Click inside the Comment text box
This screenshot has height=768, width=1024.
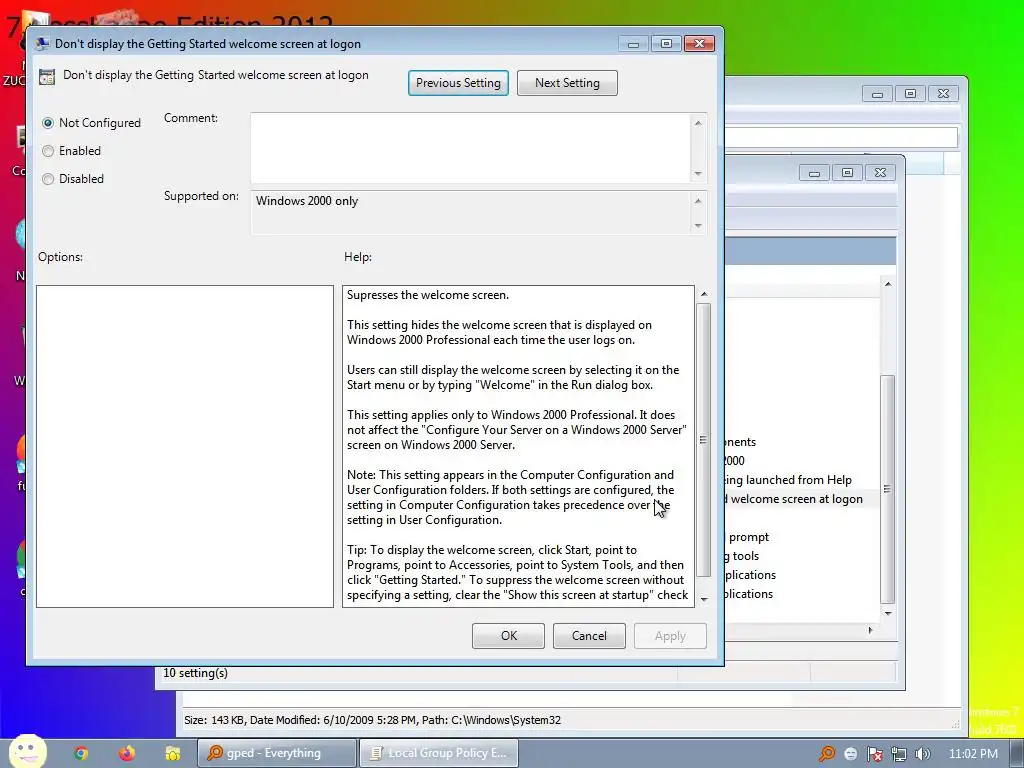click(470, 148)
